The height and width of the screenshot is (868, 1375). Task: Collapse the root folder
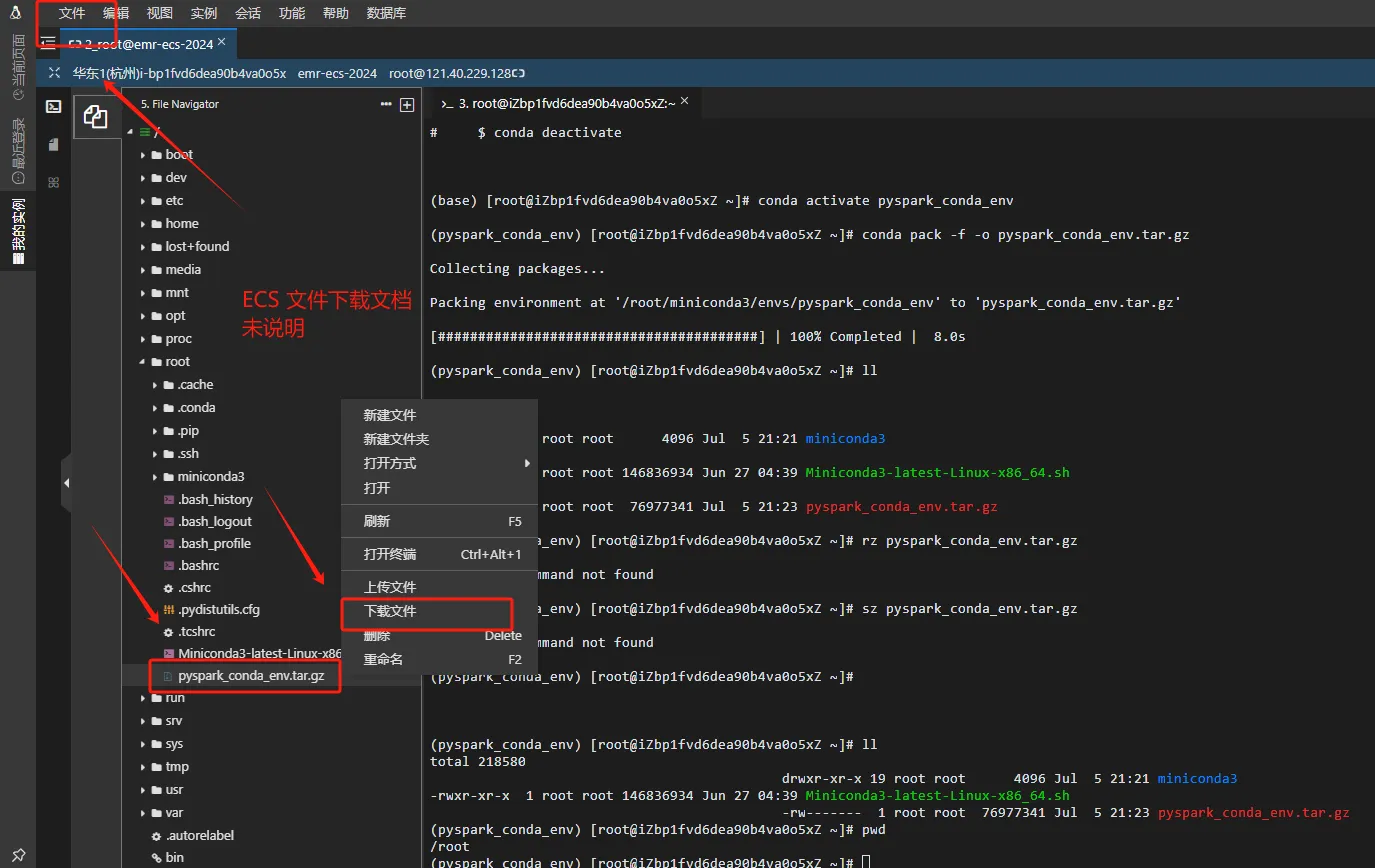coord(143,362)
